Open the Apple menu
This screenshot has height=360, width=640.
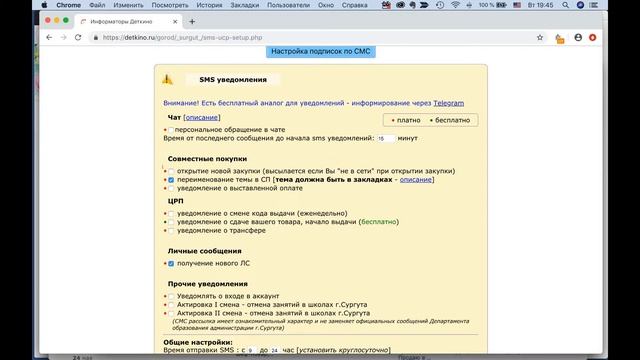point(44,5)
